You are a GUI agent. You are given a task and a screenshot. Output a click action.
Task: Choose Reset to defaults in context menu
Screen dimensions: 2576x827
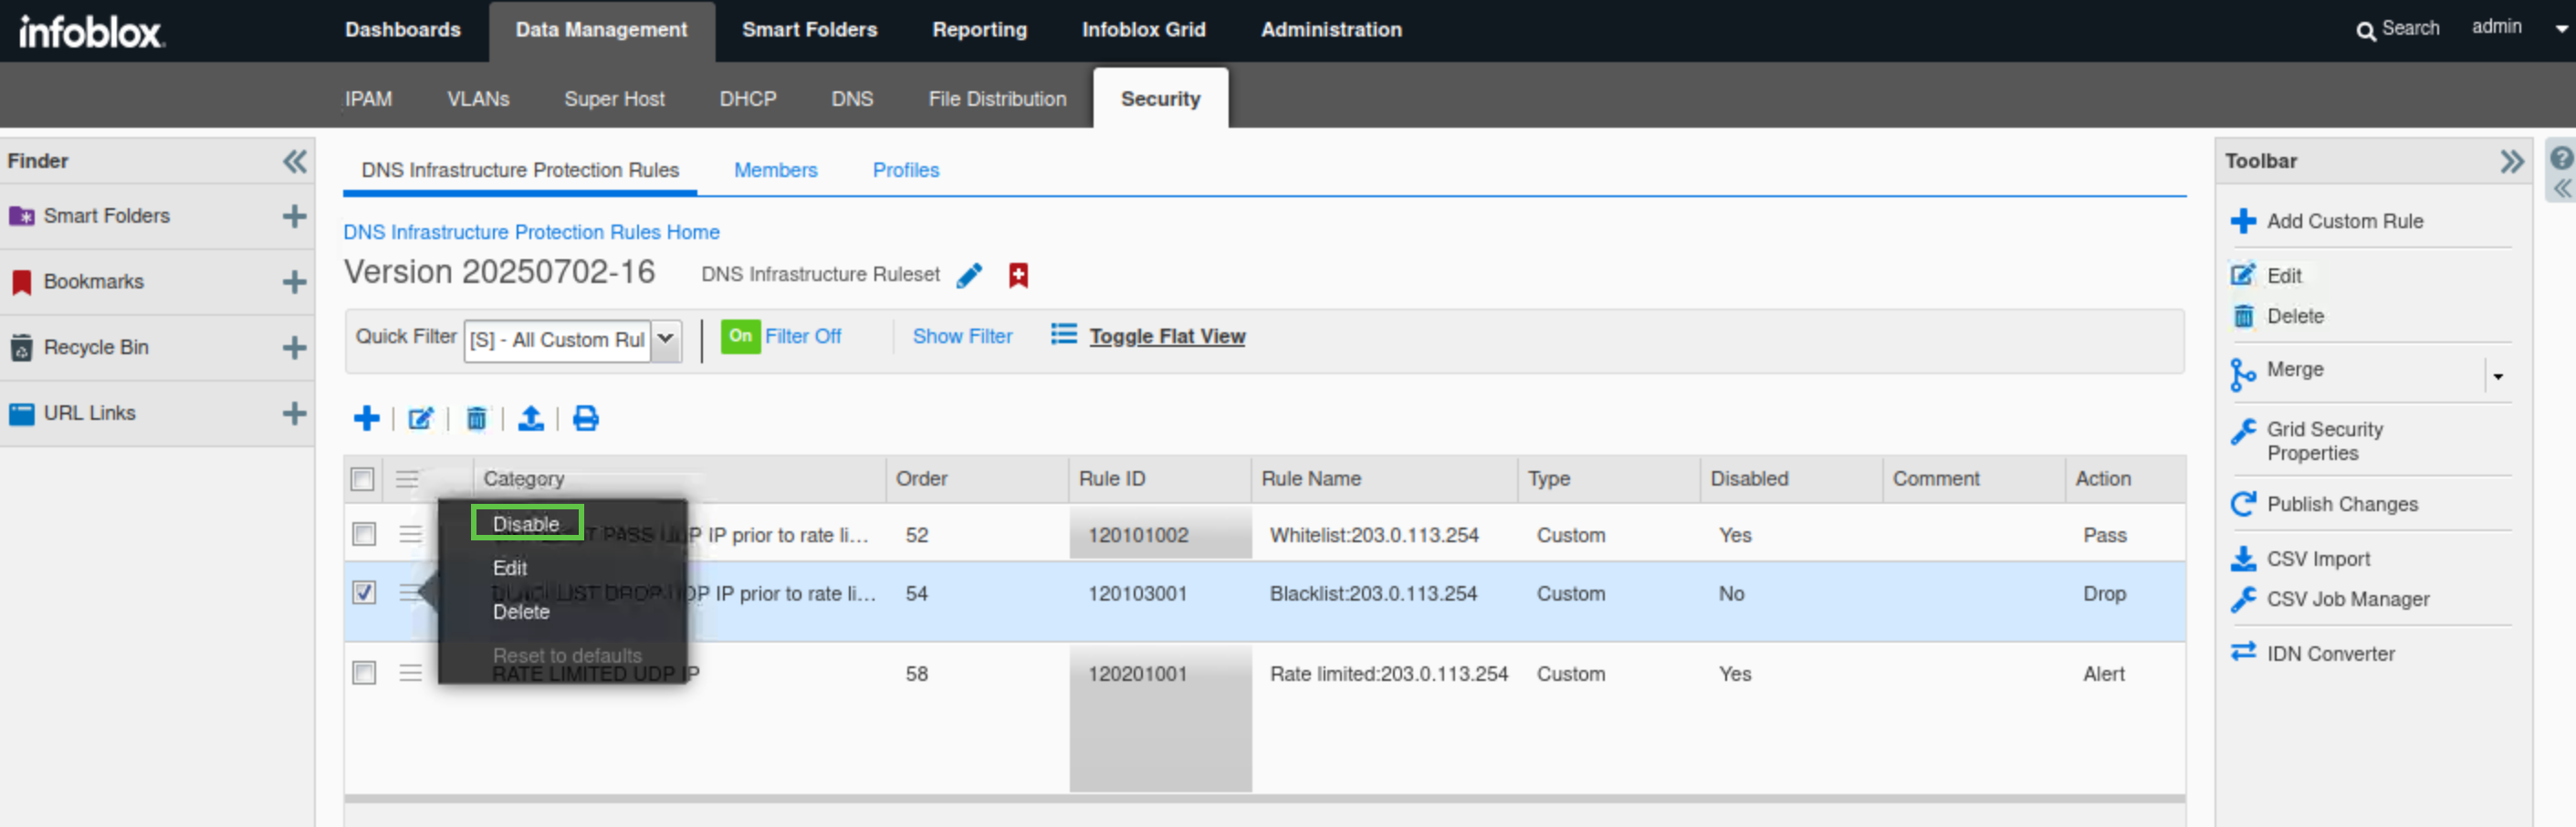pyautogui.click(x=567, y=656)
